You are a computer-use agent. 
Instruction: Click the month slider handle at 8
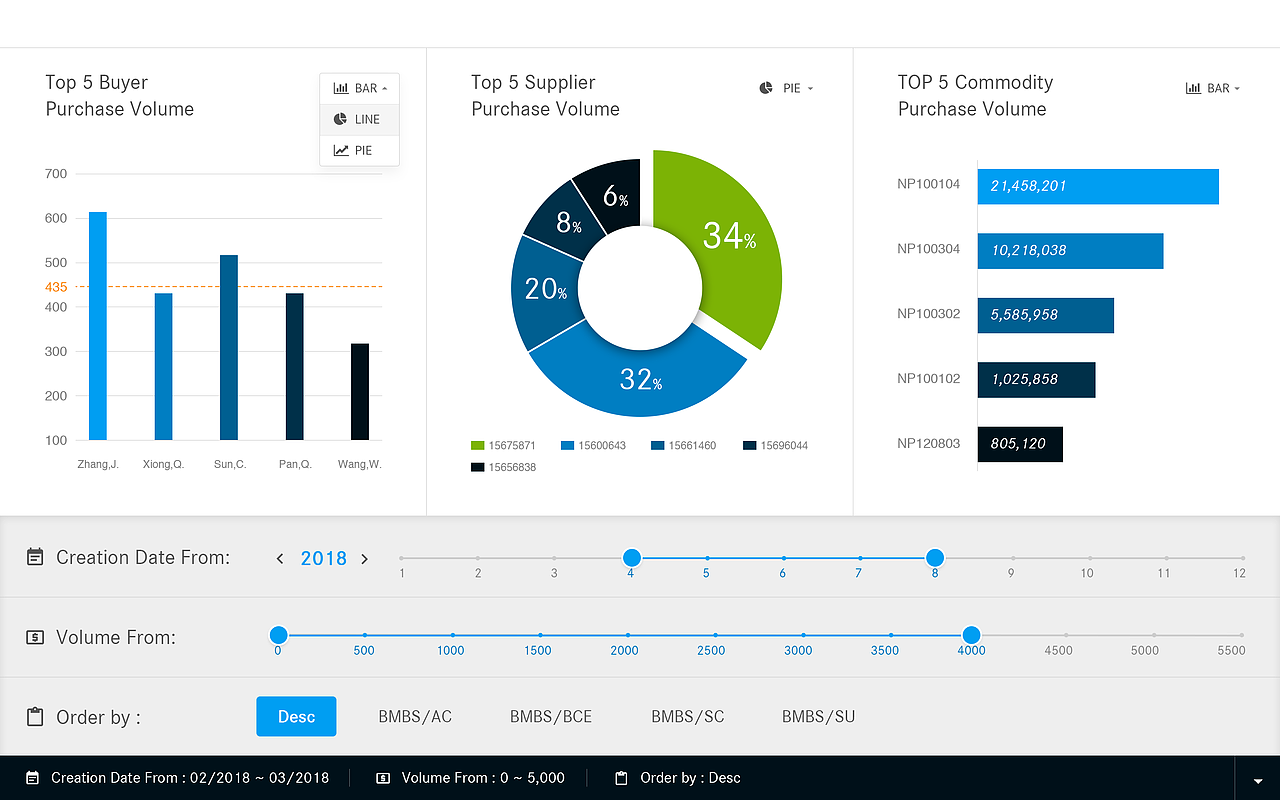pyautogui.click(x=935, y=557)
